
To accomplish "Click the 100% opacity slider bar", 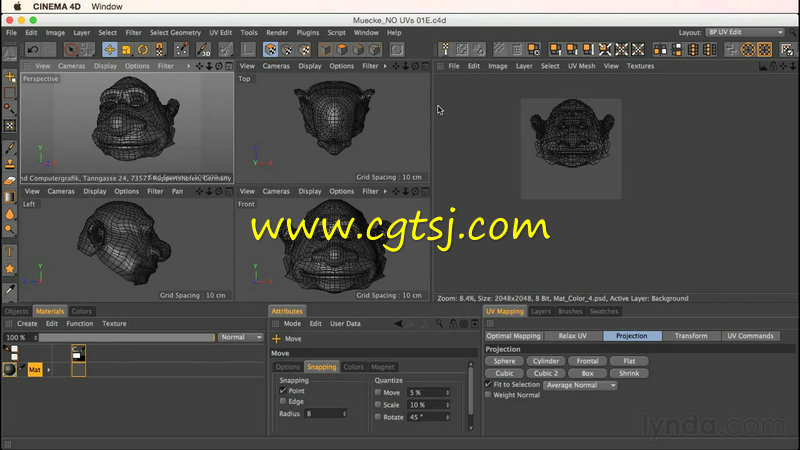I will click(125, 338).
